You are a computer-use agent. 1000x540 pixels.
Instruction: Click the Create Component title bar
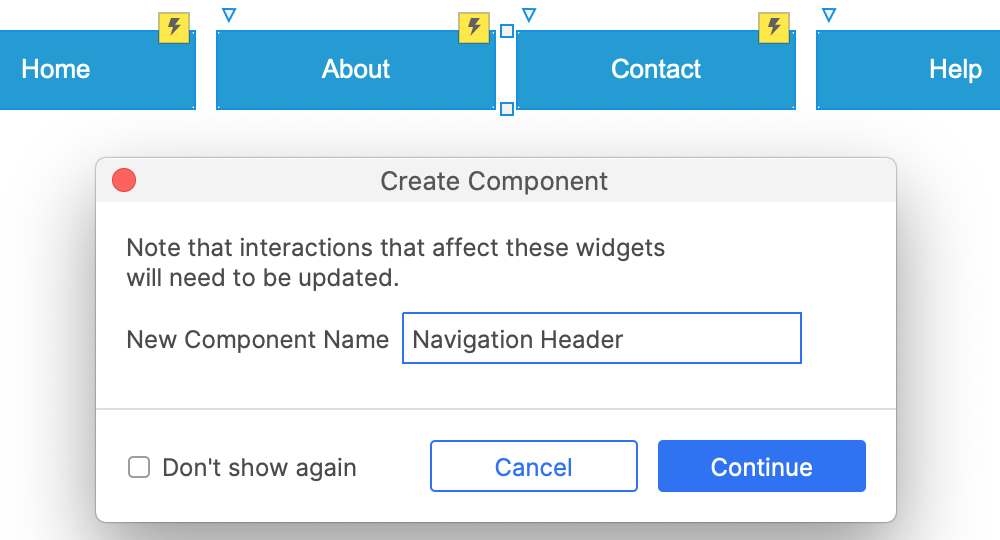tap(494, 181)
